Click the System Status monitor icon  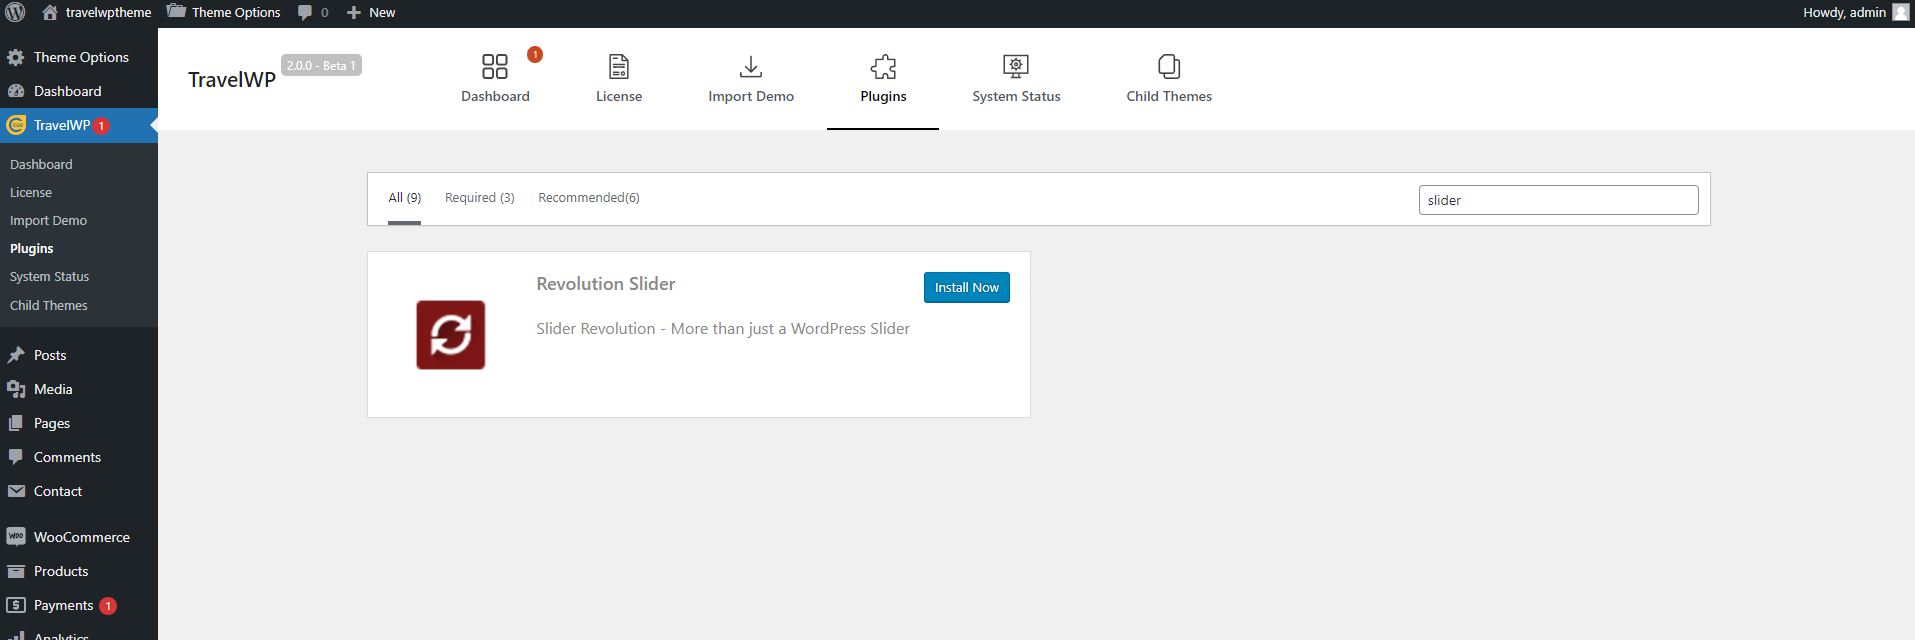pos(1016,66)
